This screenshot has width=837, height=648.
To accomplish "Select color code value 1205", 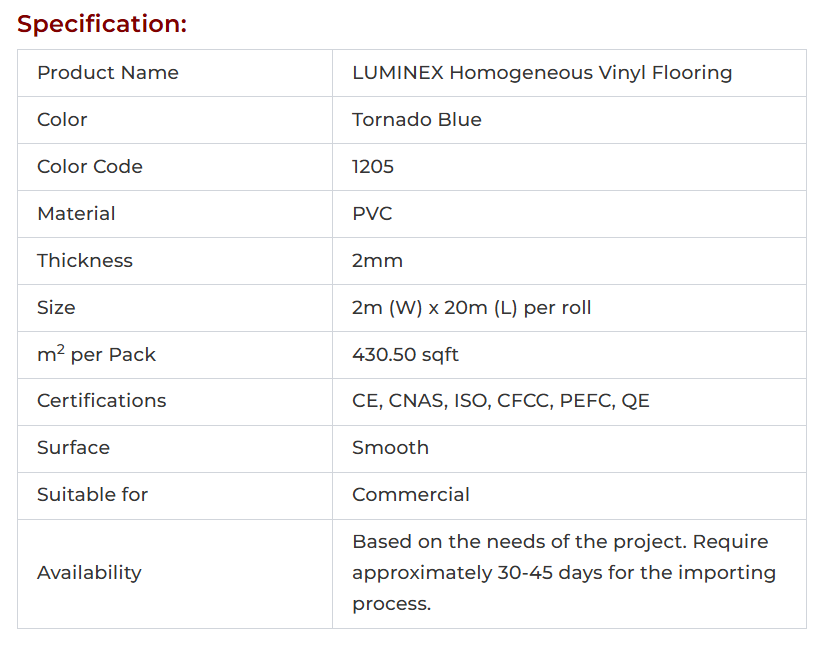I will coord(373,167).
